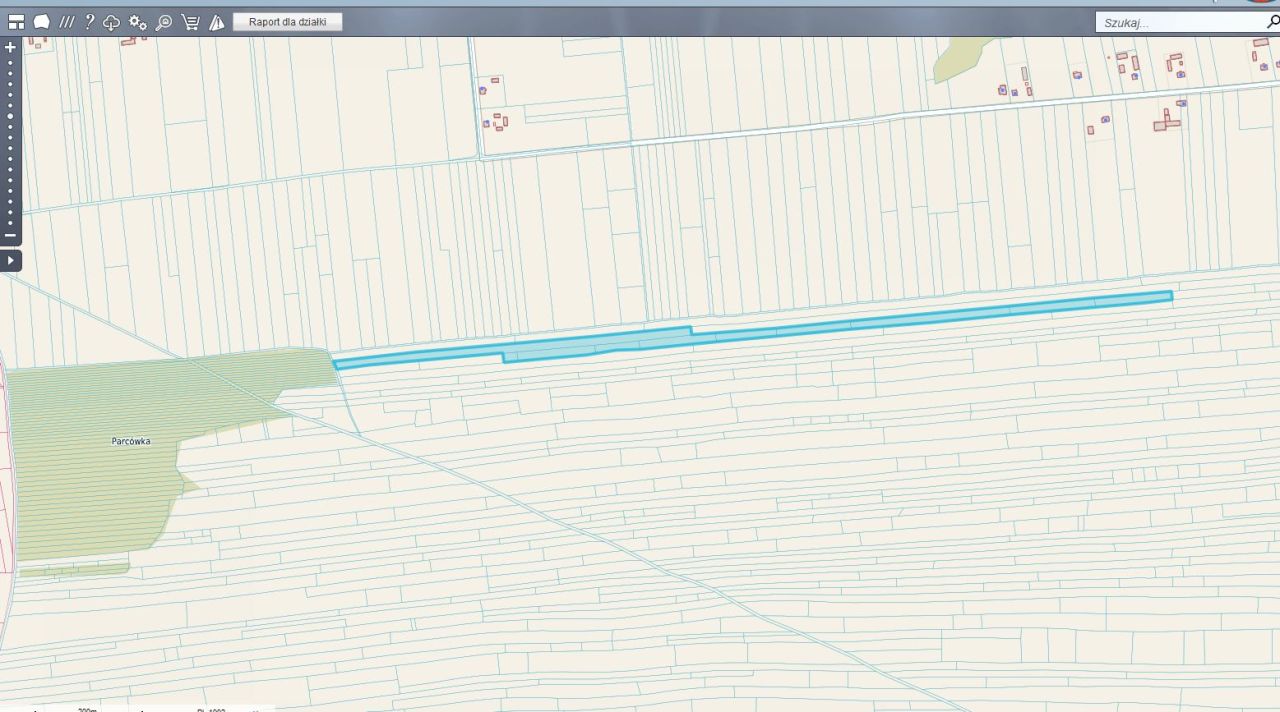Click the topmost dot of zoom slider
The height and width of the screenshot is (712, 1280).
10,63
